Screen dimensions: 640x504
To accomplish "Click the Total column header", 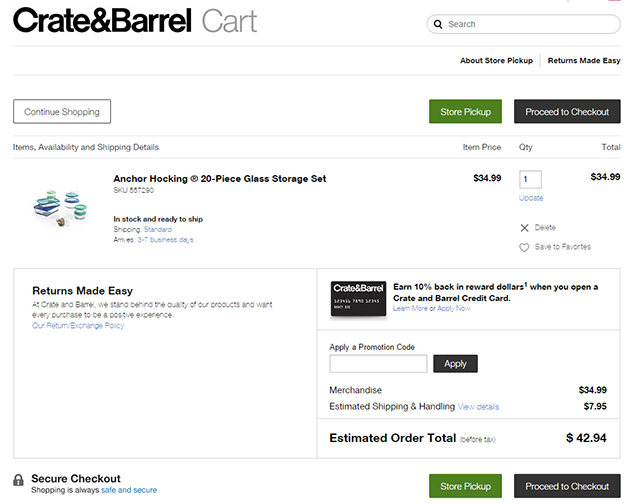I will tap(611, 147).
